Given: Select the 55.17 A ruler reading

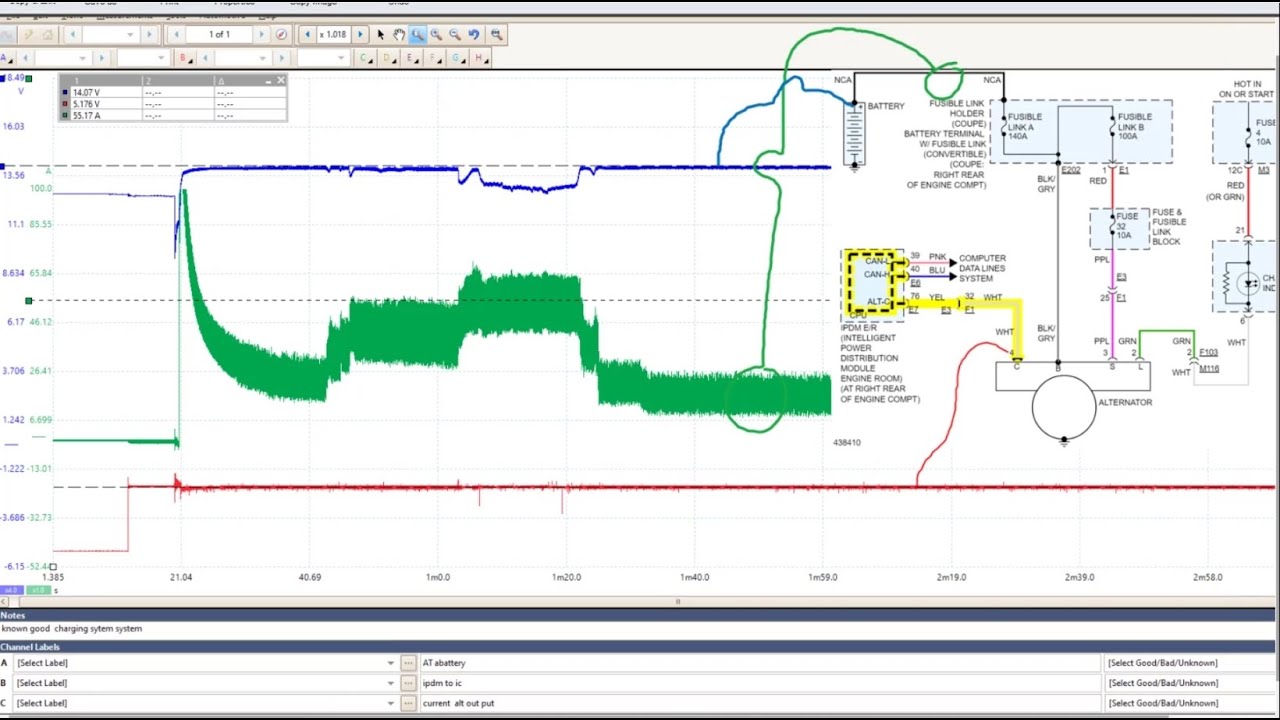Looking at the screenshot, I should (86, 115).
